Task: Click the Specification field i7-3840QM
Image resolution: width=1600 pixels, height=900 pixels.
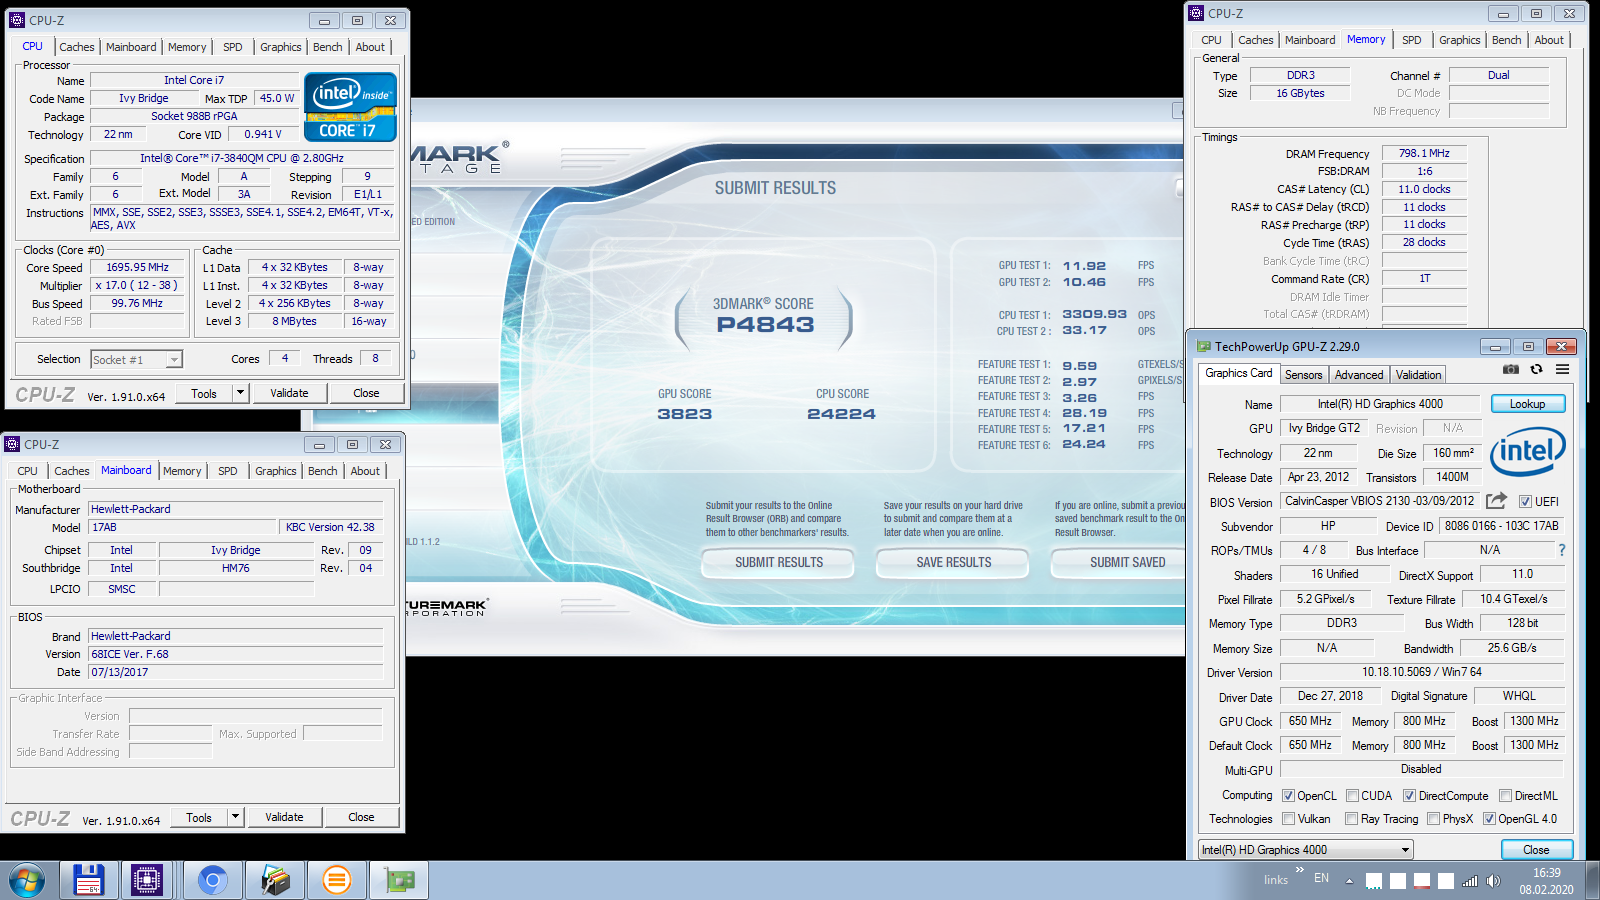Action: pyautogui.click(x=242, y=158)
